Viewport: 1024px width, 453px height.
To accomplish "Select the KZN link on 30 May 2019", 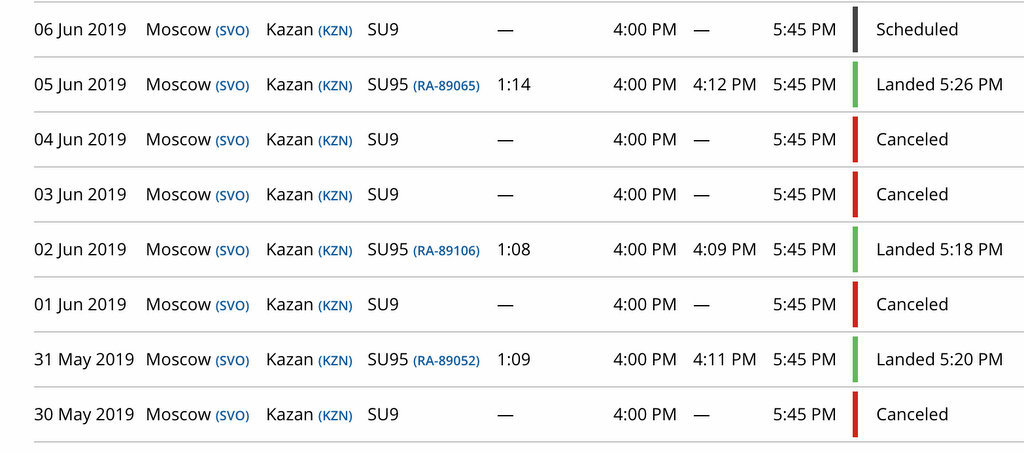I will pos(335,416).
